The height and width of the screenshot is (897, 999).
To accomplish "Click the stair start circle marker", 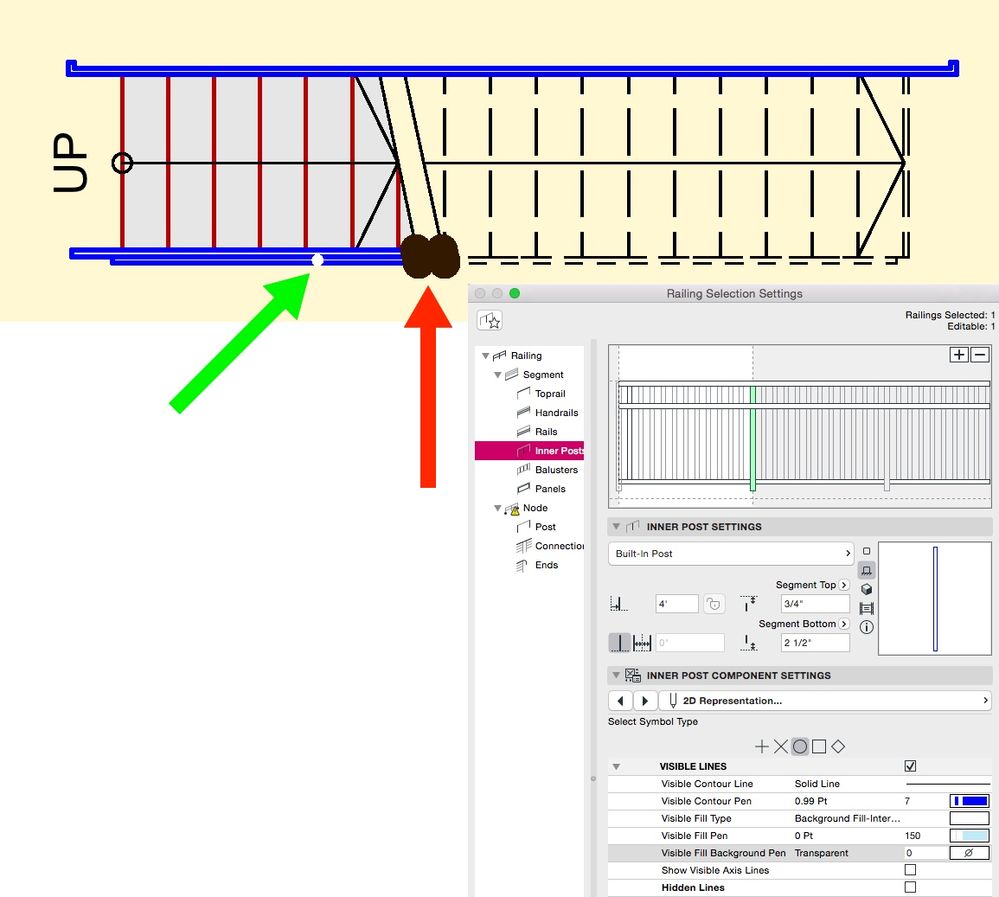I will click(122, 163).
